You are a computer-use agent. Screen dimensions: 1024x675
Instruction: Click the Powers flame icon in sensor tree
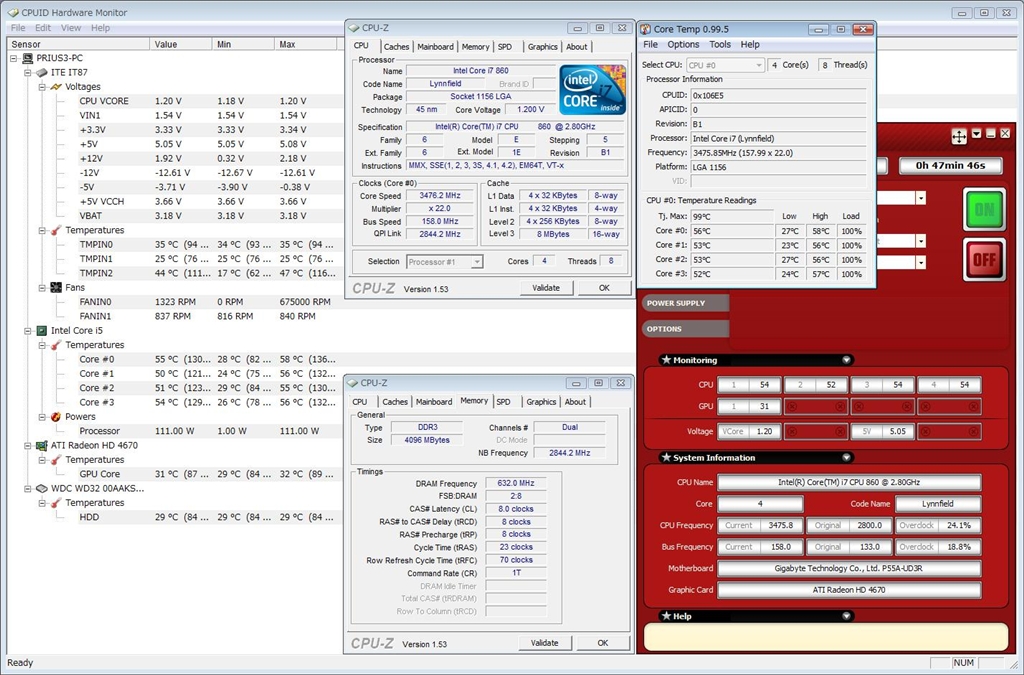(56, 417)
